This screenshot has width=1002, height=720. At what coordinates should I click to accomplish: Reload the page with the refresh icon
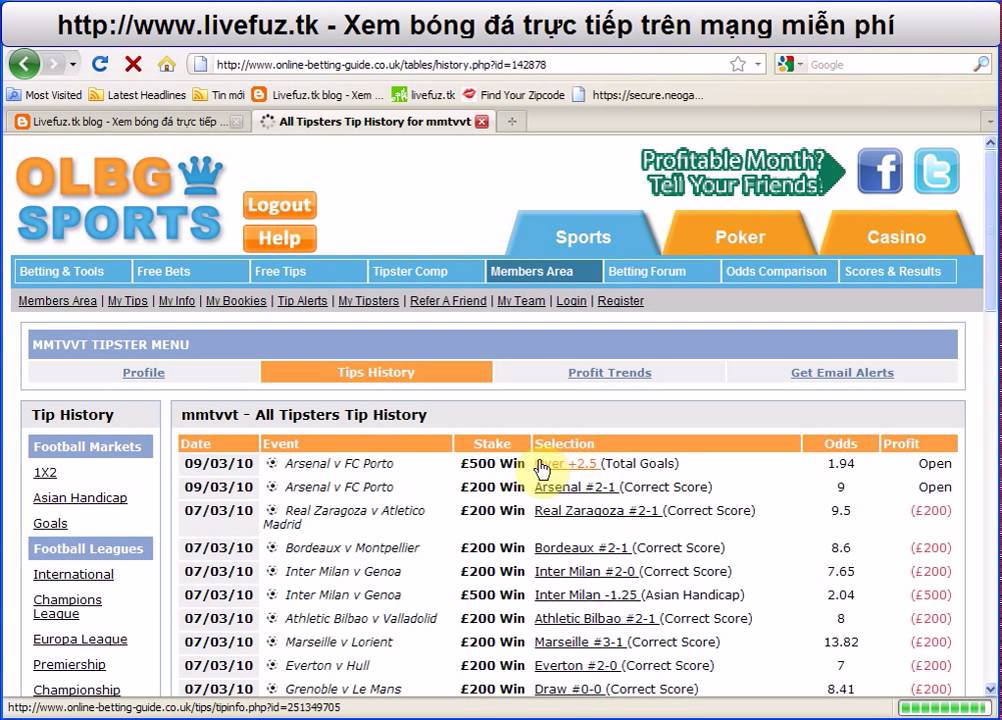(x=100, y=64)
